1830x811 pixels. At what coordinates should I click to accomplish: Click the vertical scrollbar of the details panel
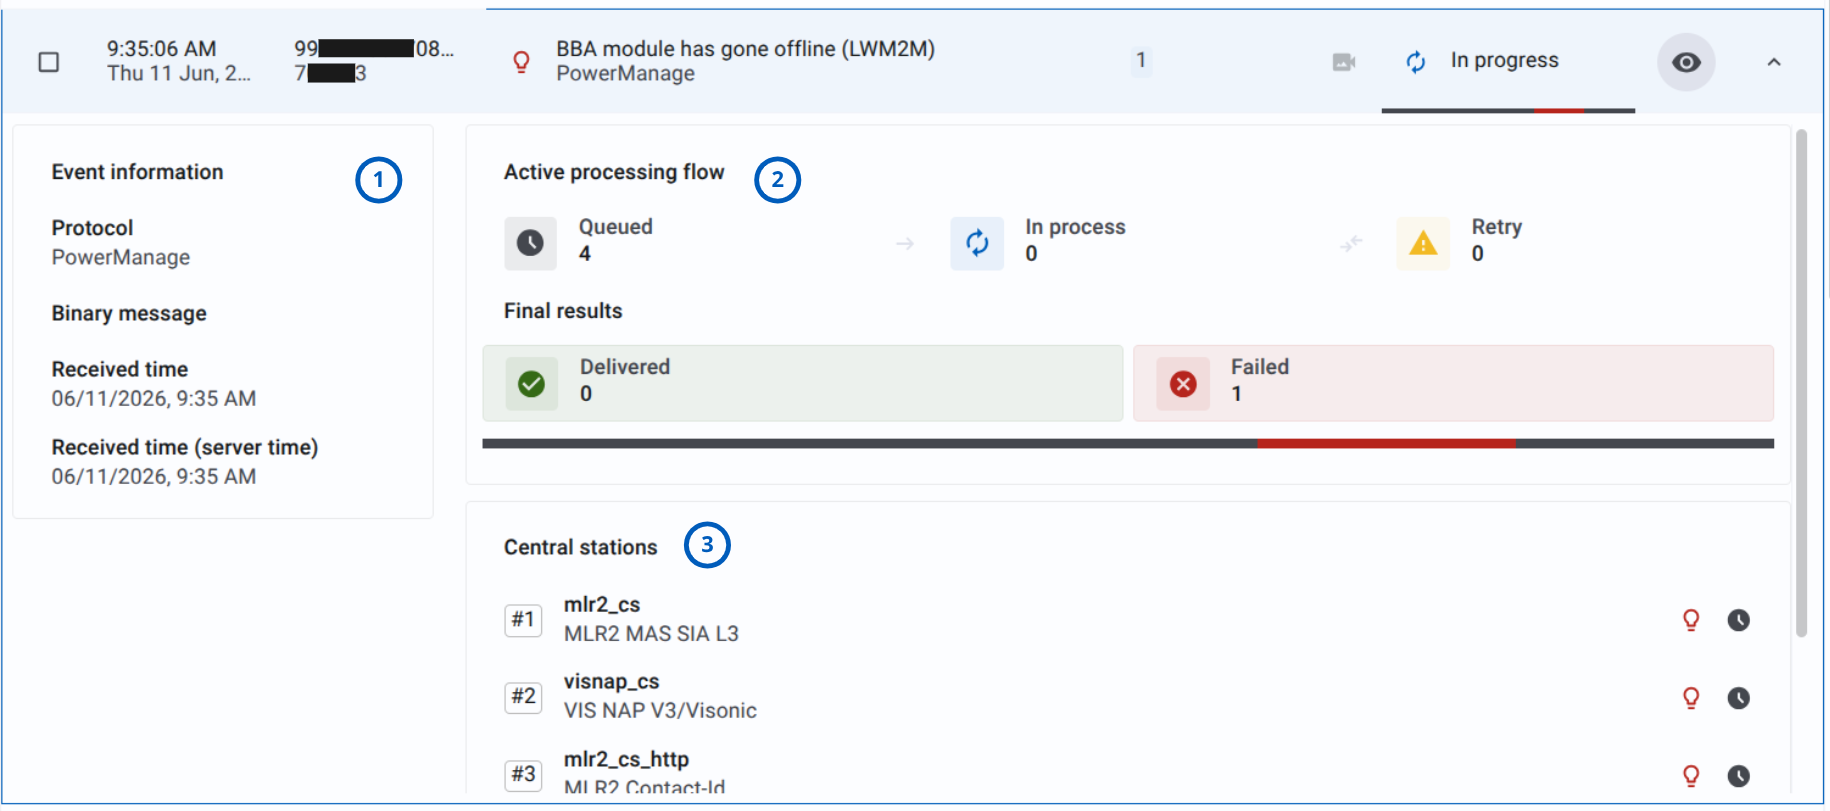coord(1802,383)
